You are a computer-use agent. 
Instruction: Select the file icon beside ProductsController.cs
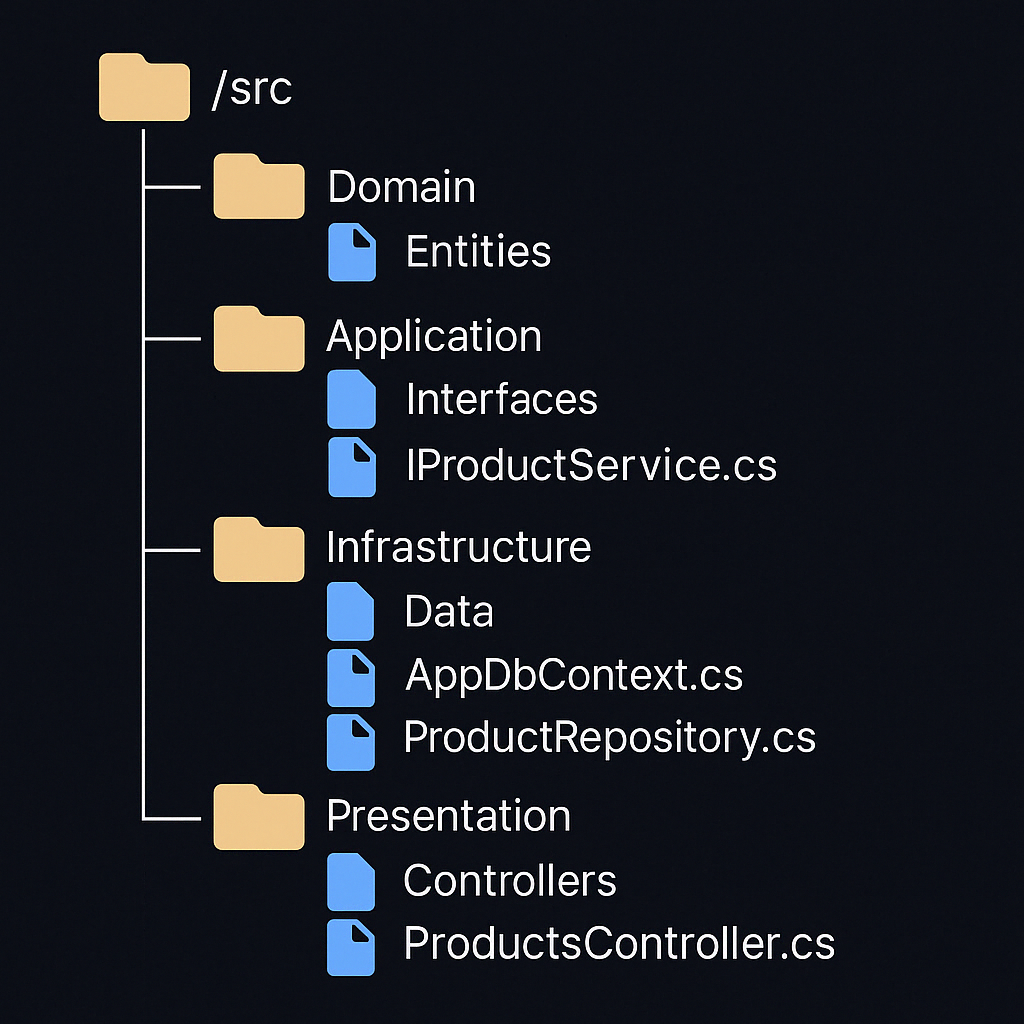351,948
